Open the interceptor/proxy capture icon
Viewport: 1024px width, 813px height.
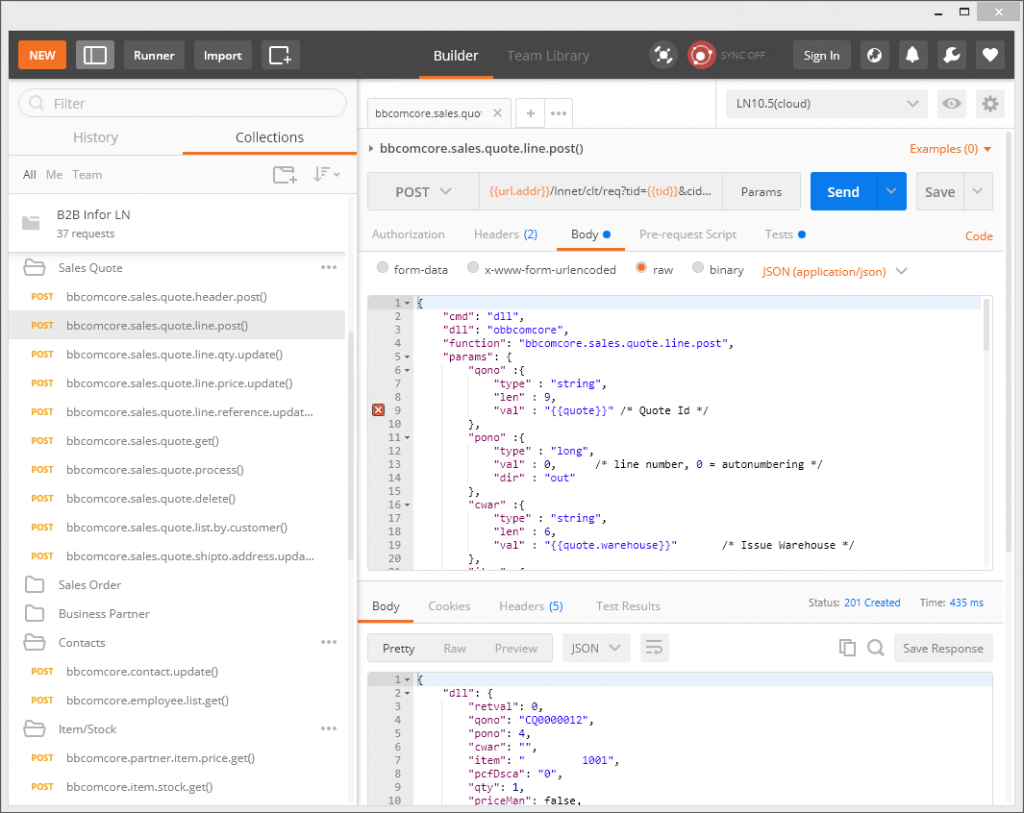click(x=663, y=56)
